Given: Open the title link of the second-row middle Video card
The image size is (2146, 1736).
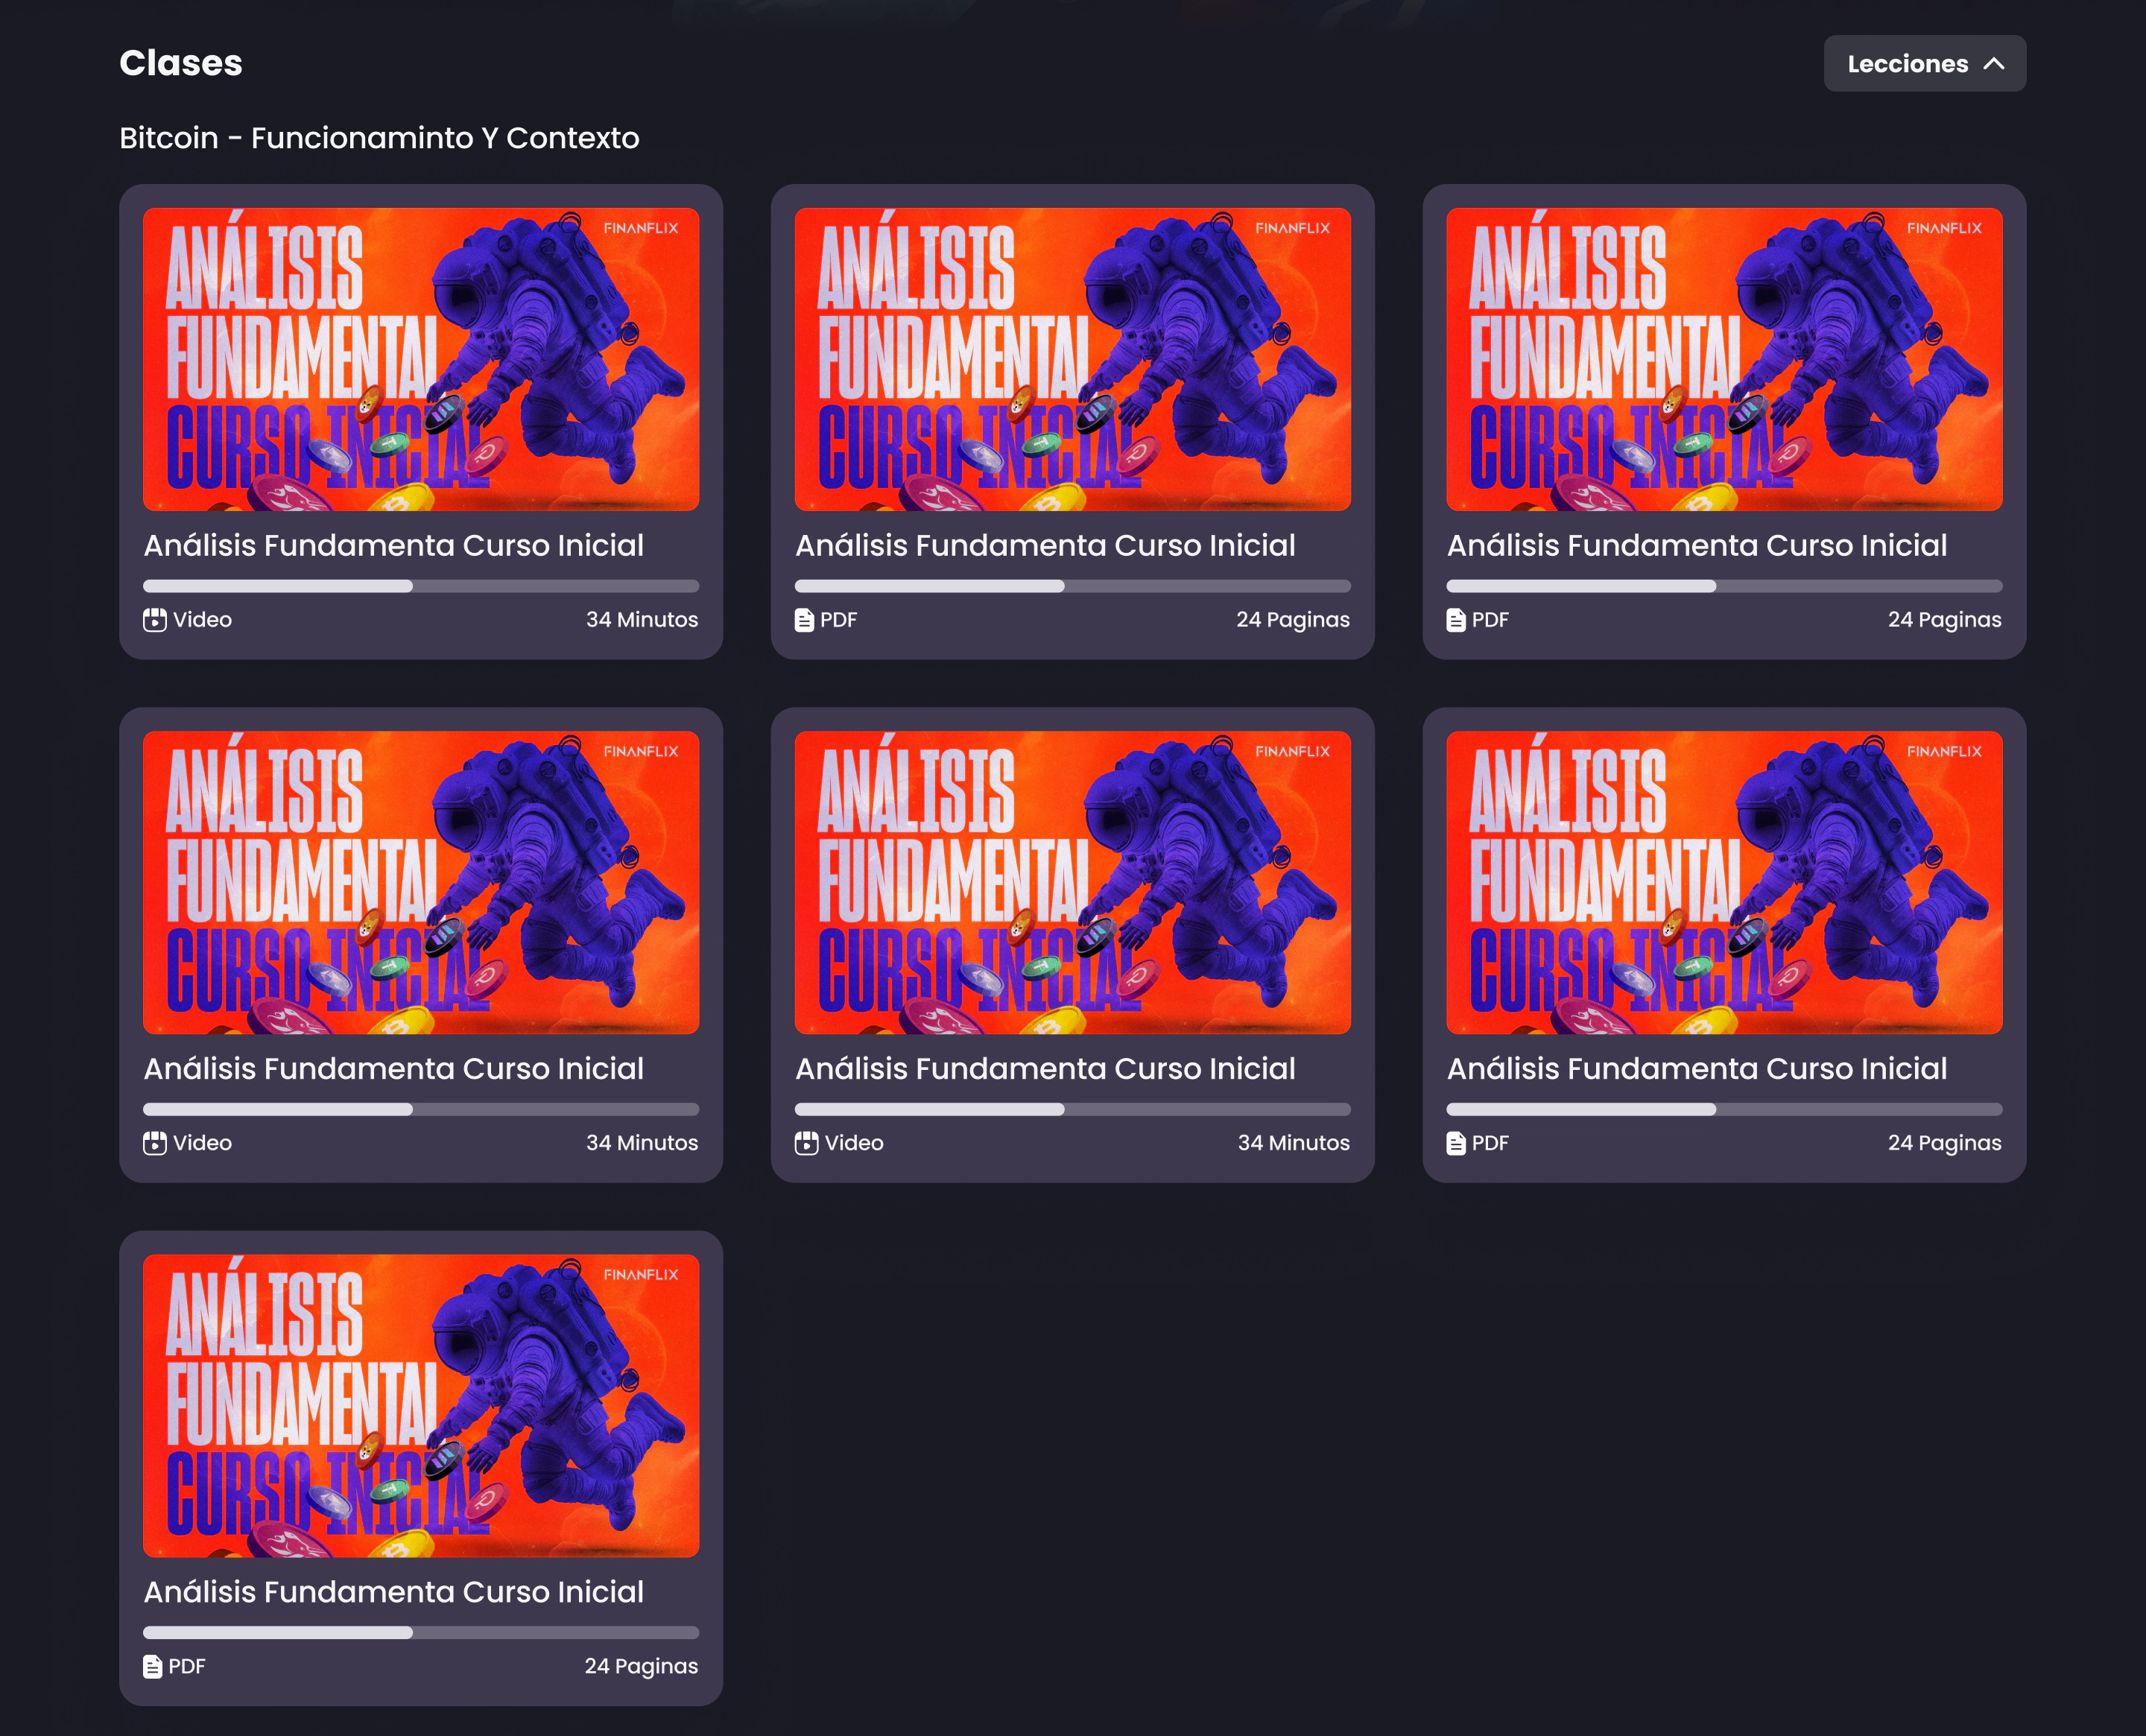Looking at the screenshot, I should pyautogui.click(x=1045, y=1068).
